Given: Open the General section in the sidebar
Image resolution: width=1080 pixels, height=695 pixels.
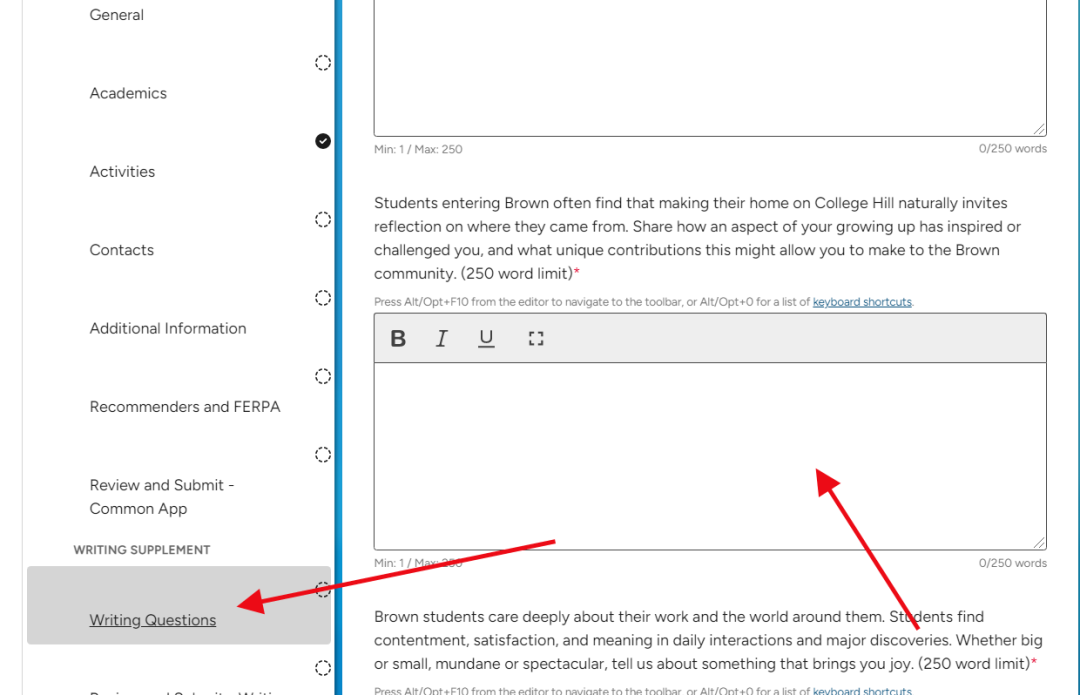Looking at the screenshot, I should click(x=117, y=15).
